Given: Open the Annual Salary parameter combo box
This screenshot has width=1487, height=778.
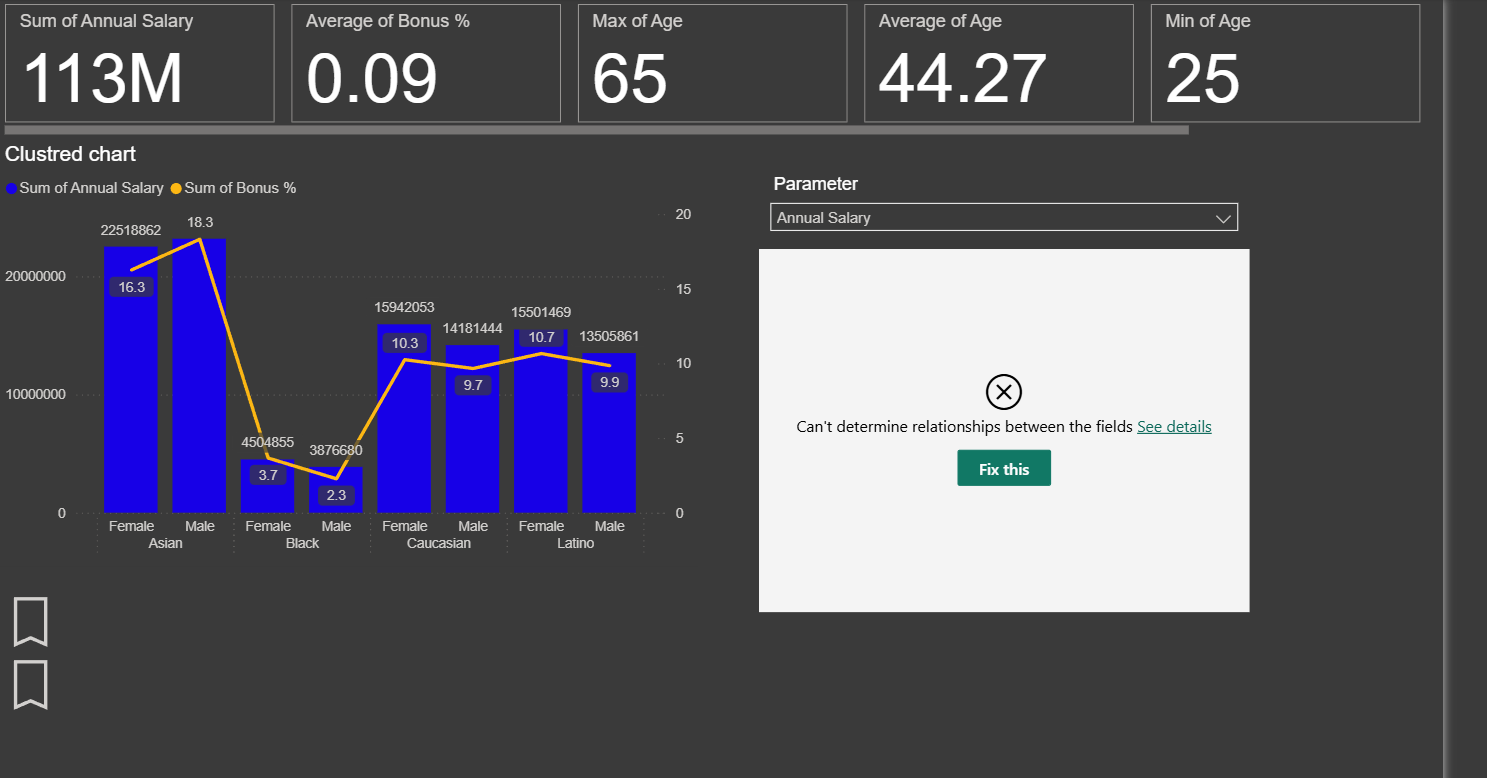Looking at the screenshot, I should click(x=990, y=218).
